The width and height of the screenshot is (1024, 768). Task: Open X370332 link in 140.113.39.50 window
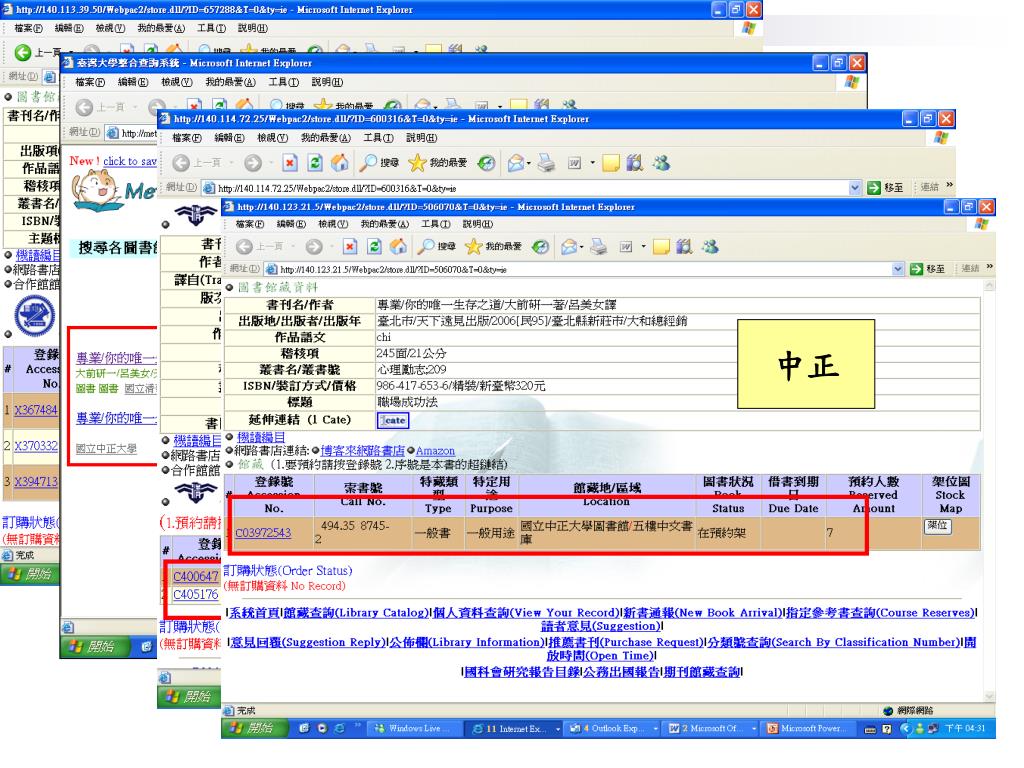pyautogui.click(x=36, y=446)
